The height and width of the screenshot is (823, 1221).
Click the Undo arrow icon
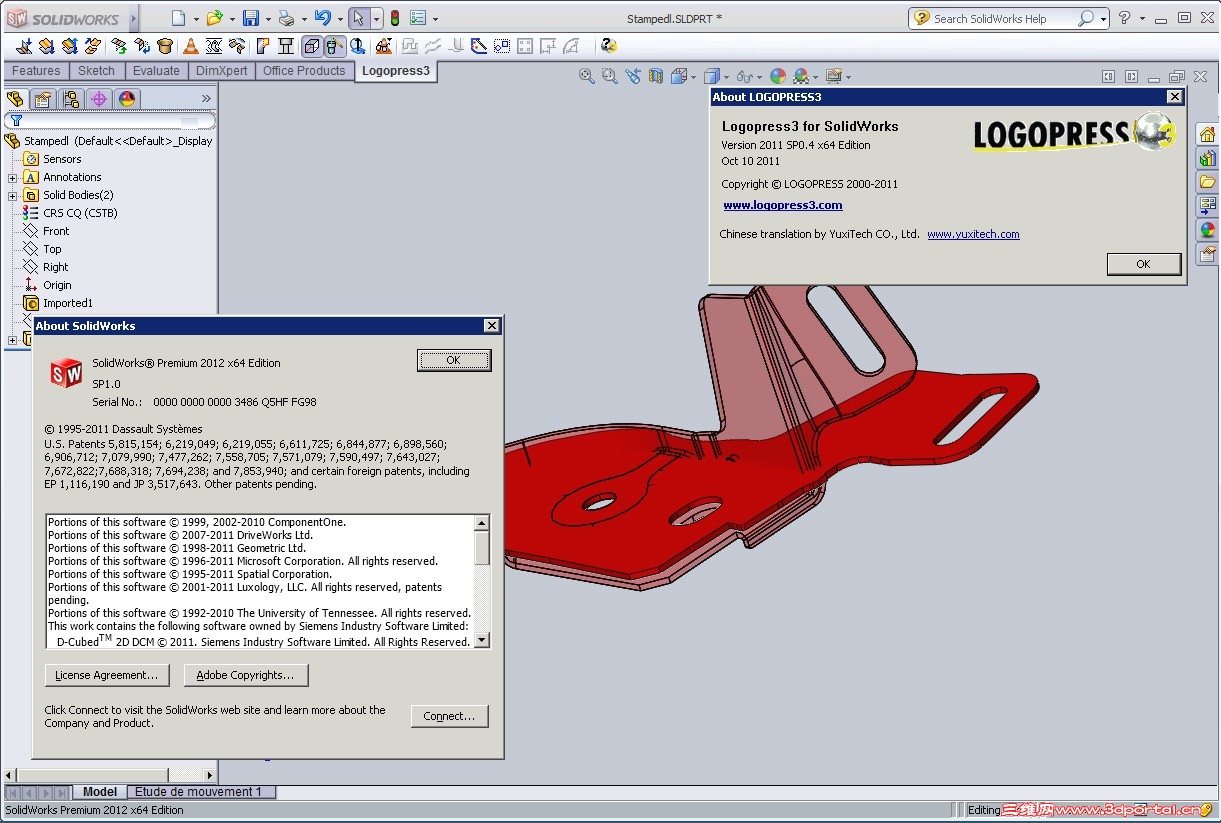(321, 18)
